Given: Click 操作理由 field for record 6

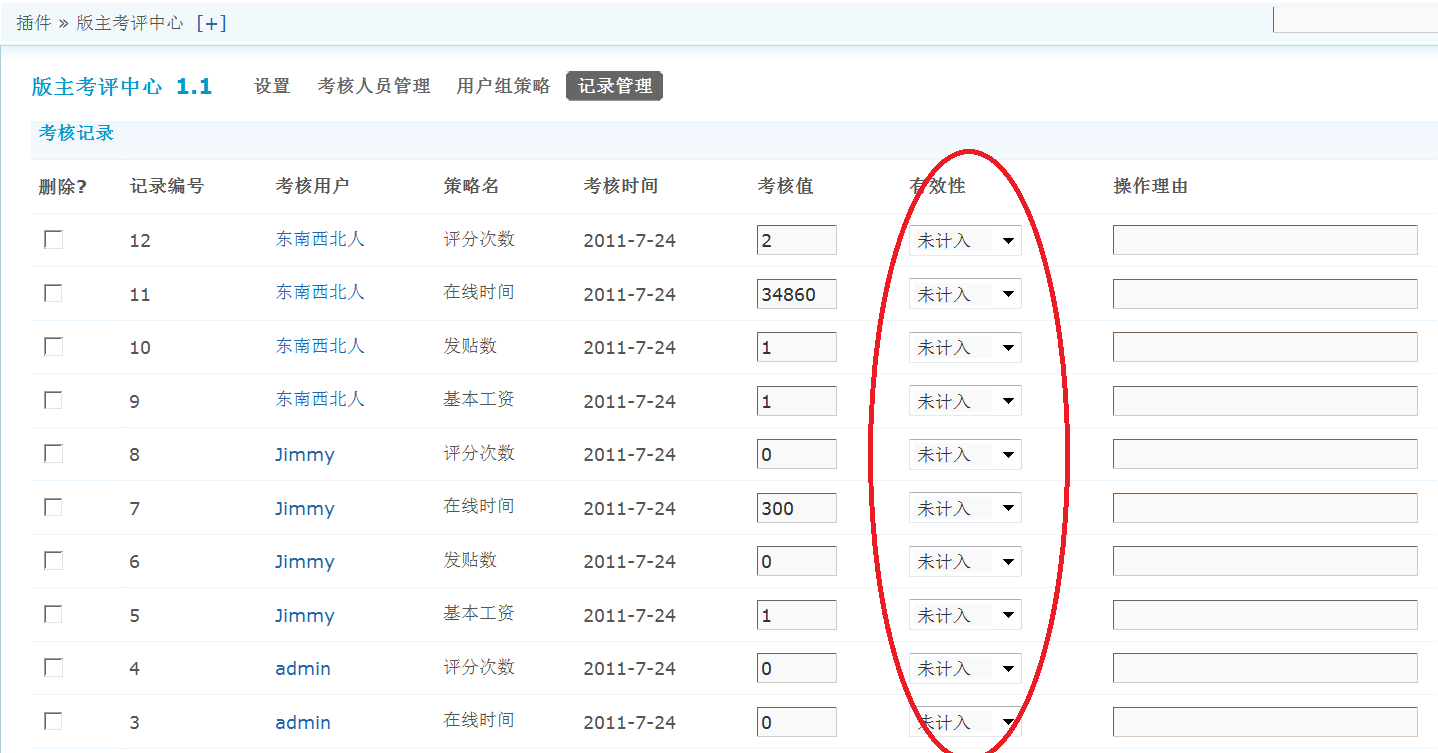Looking at the screenshot, I should pyautogui.click(x=1265, y=561).
